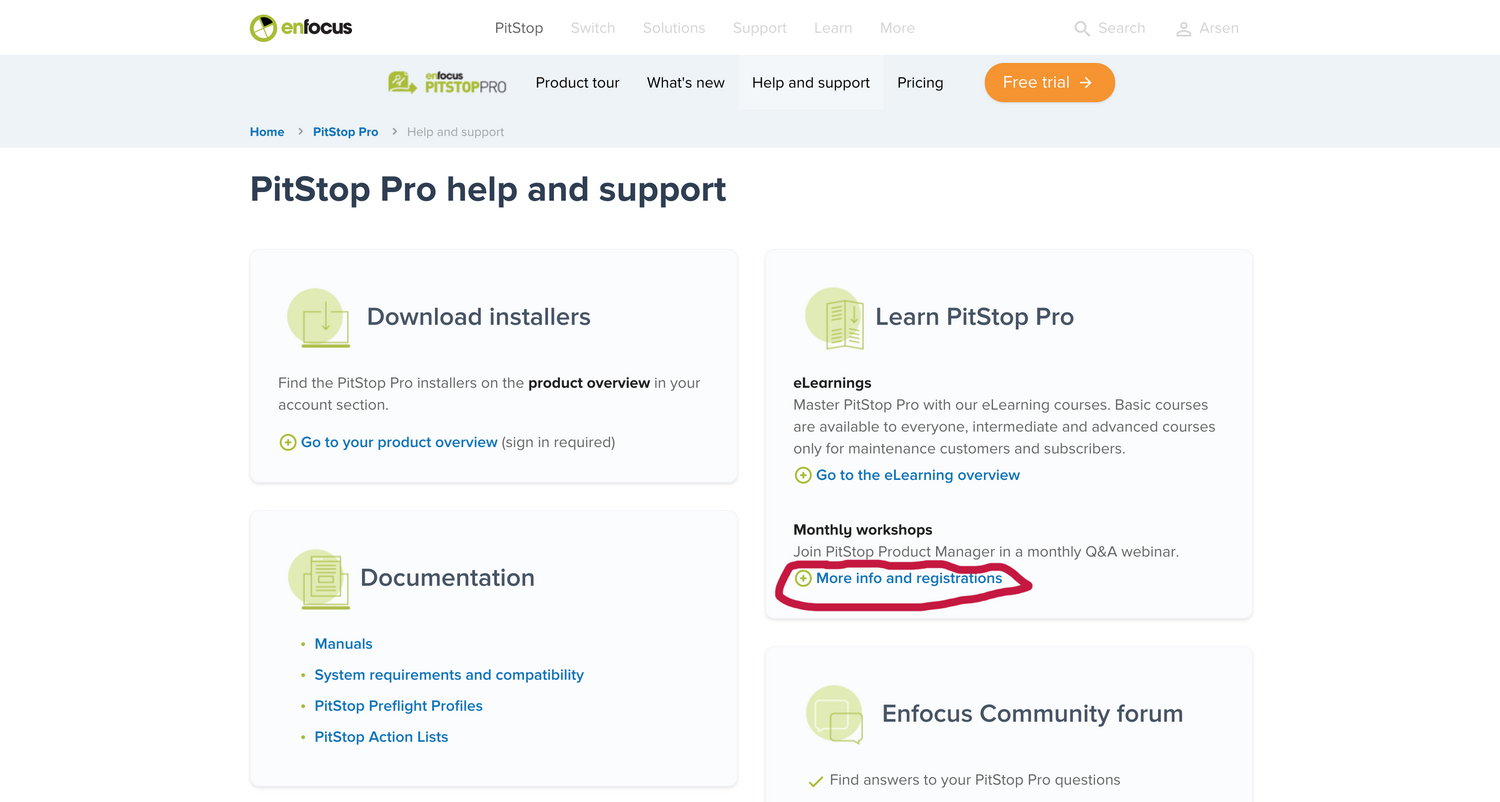Click the Enfocus logo in header
Screen dimensions: 1500x802
pyautogui.click(x=301, y=28)
